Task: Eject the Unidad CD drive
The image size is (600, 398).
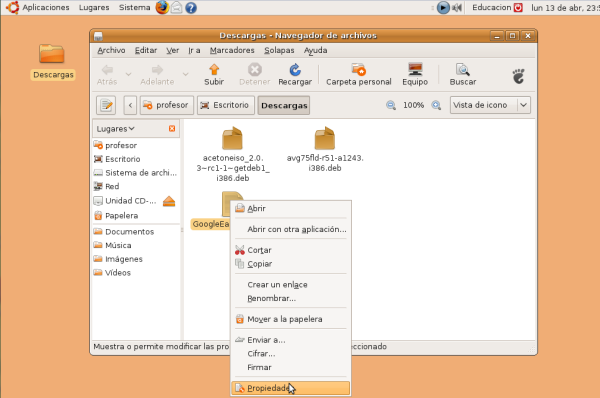Action: [x=169, y=201]
